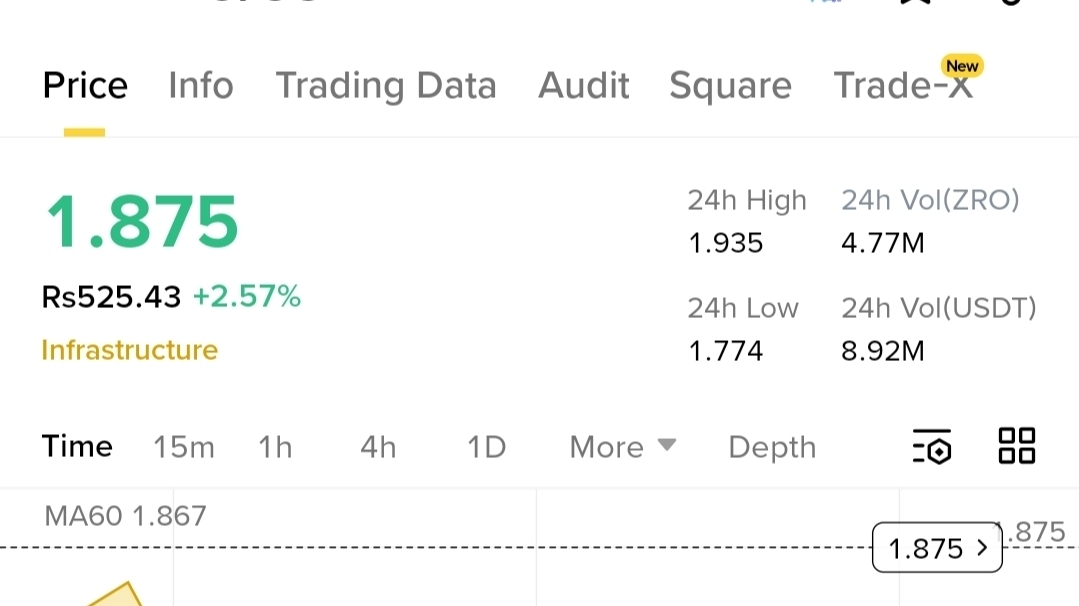Click the four-square grid layout icon
The width and height of the screenshot is (1079, 606).
(1016, 446)
